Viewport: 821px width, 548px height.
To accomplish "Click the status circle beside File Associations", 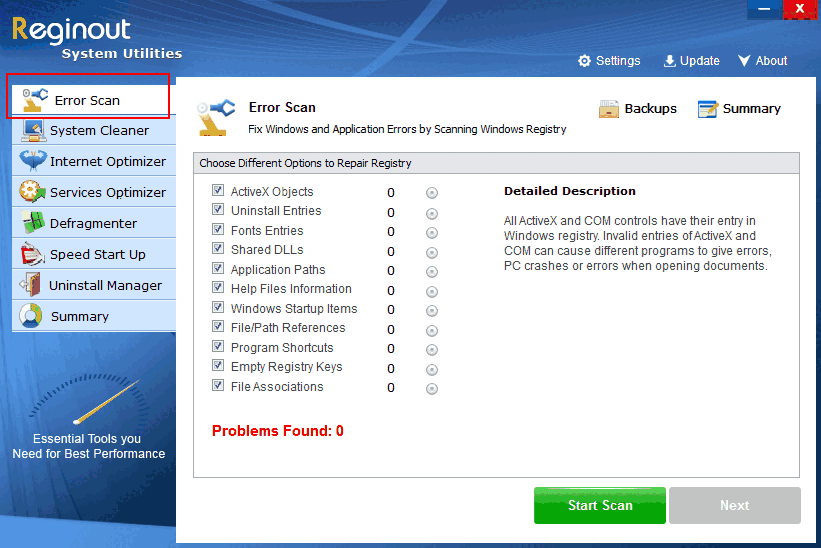I will 431,389.
